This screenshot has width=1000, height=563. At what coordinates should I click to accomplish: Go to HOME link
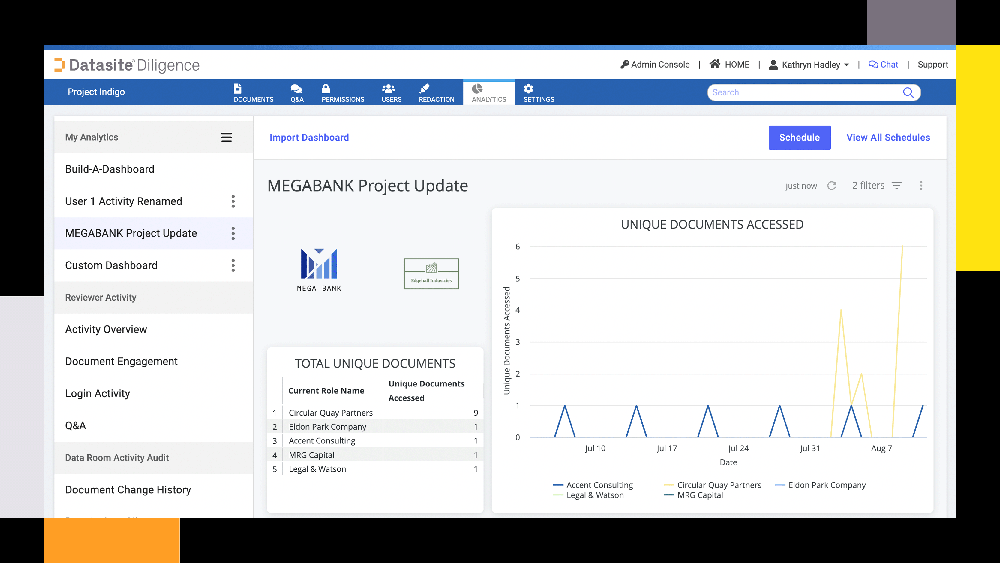click(x=730, y=64)
